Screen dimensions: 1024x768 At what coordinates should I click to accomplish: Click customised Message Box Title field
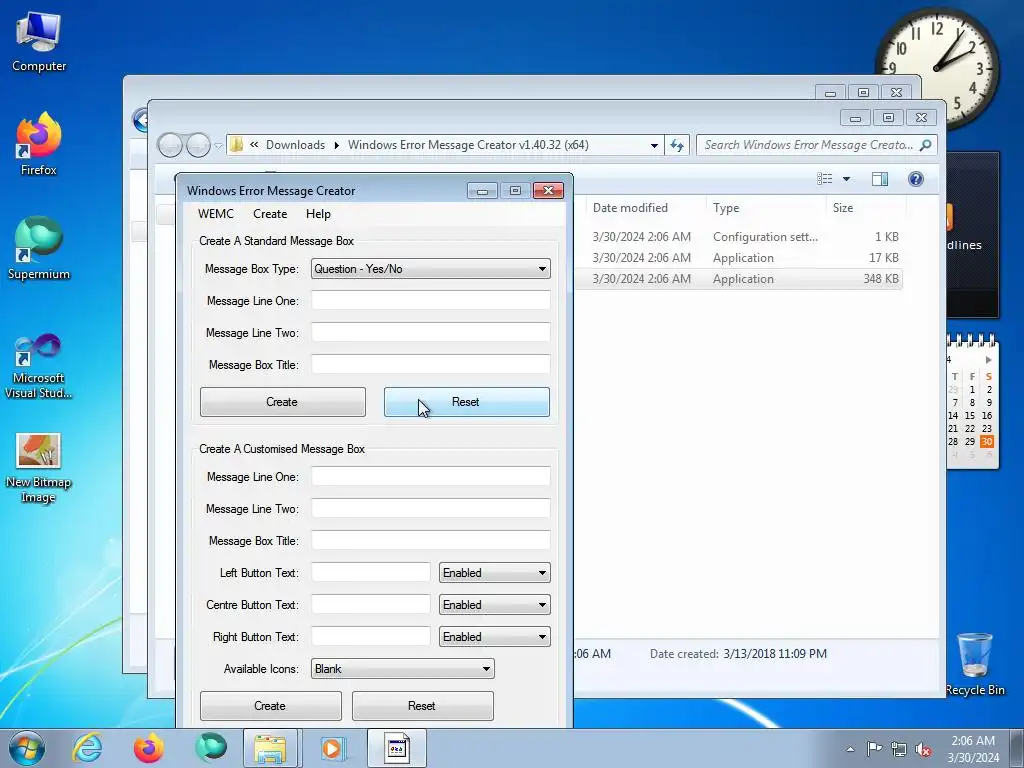pos(430,541)
